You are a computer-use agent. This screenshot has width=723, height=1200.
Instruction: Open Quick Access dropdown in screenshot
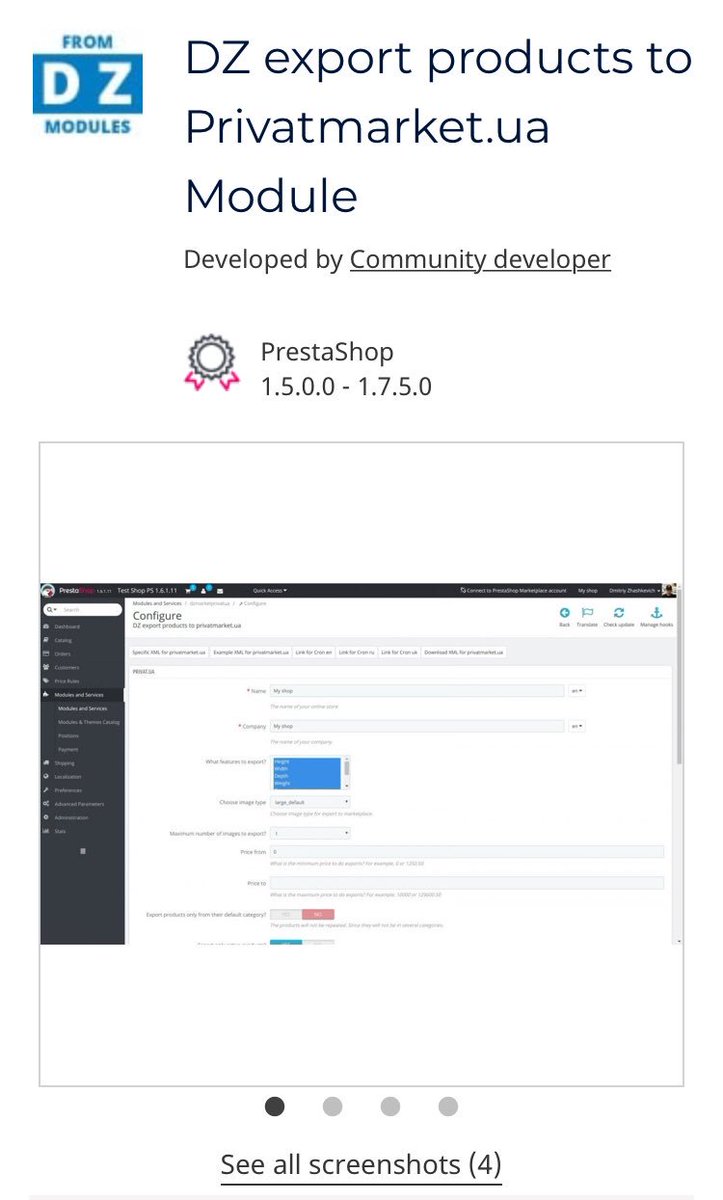pos(270,591)
